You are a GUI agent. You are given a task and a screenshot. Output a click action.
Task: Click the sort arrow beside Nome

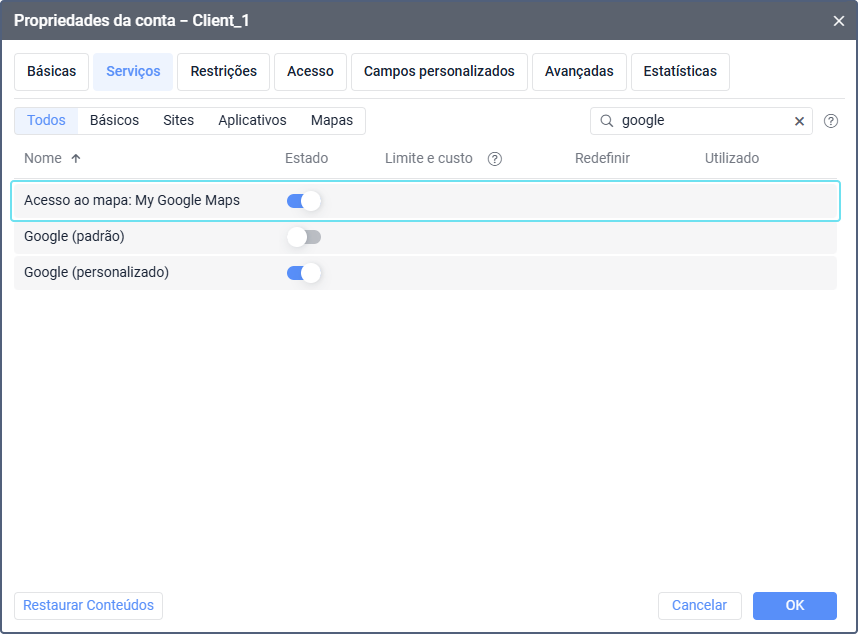pos(76,159)
